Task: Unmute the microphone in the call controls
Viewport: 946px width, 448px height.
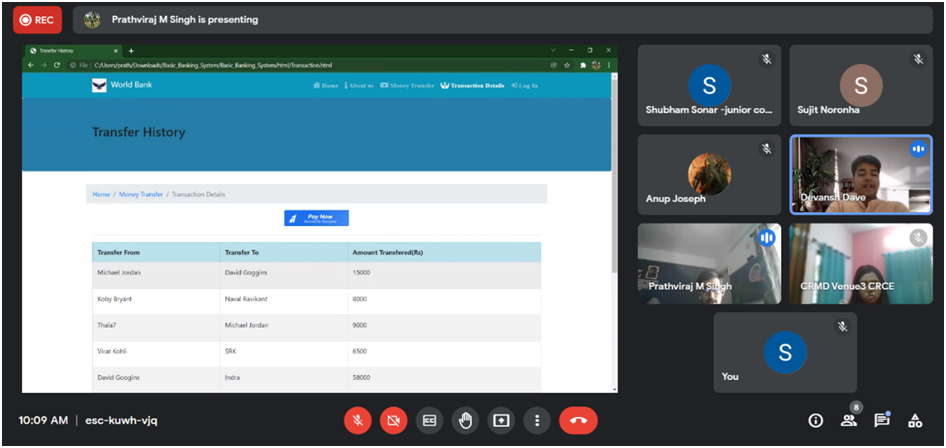Action: coord(358,421)
